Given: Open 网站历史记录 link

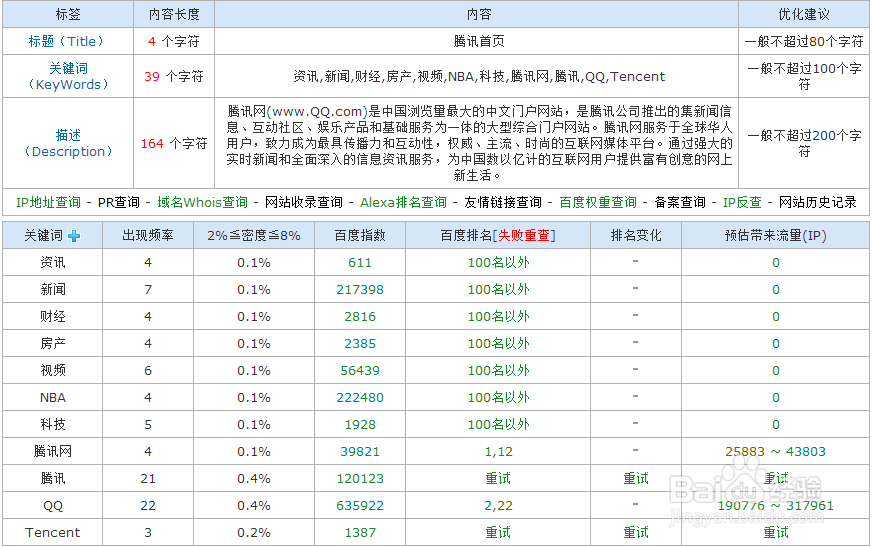Looking at the screenshot, I should [818, 202].
